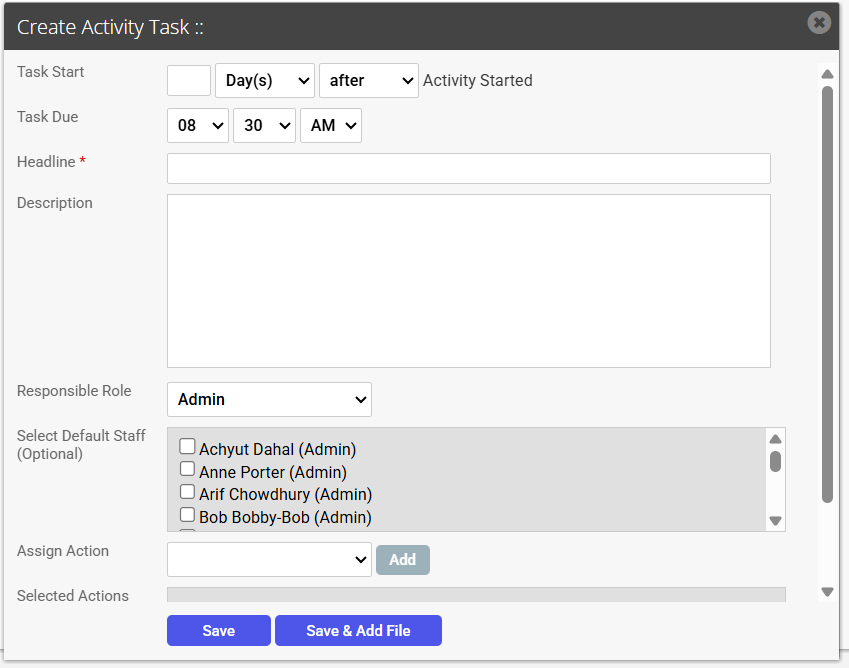The width and height of the screenshot is (849, 668).
Task: Click the dialog vertical scrollbar thumb
Action: 827,294
